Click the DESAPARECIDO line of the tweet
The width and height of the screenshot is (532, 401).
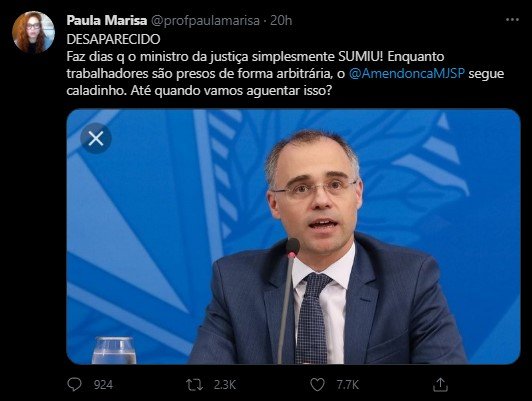click(x=113, y=39)
